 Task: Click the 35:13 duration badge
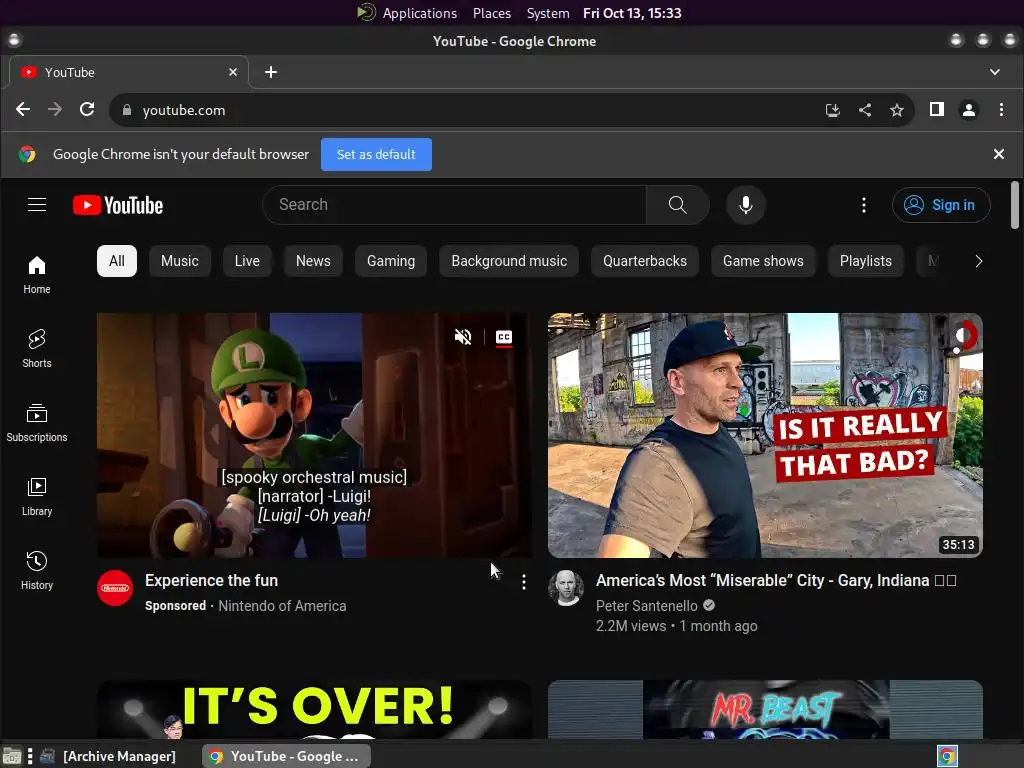(x=958, y=545)
